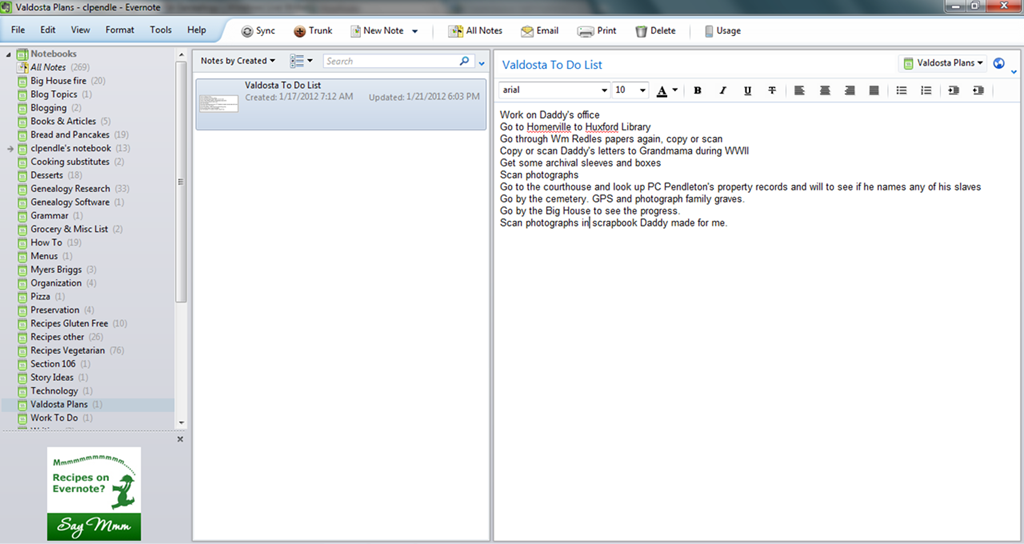Image resolution: width=1024 pixels, height=544 pixels.
Task: Open the Tools menu
Action: point(161,30)
